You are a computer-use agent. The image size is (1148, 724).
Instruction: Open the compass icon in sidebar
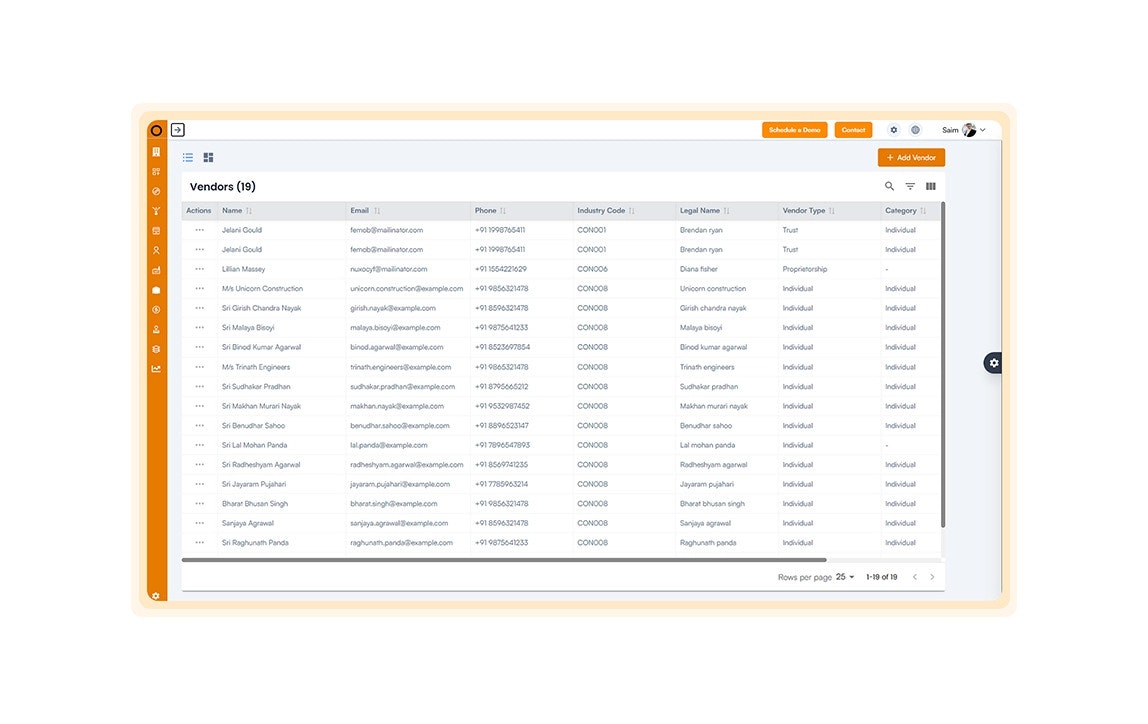(156, 192)
